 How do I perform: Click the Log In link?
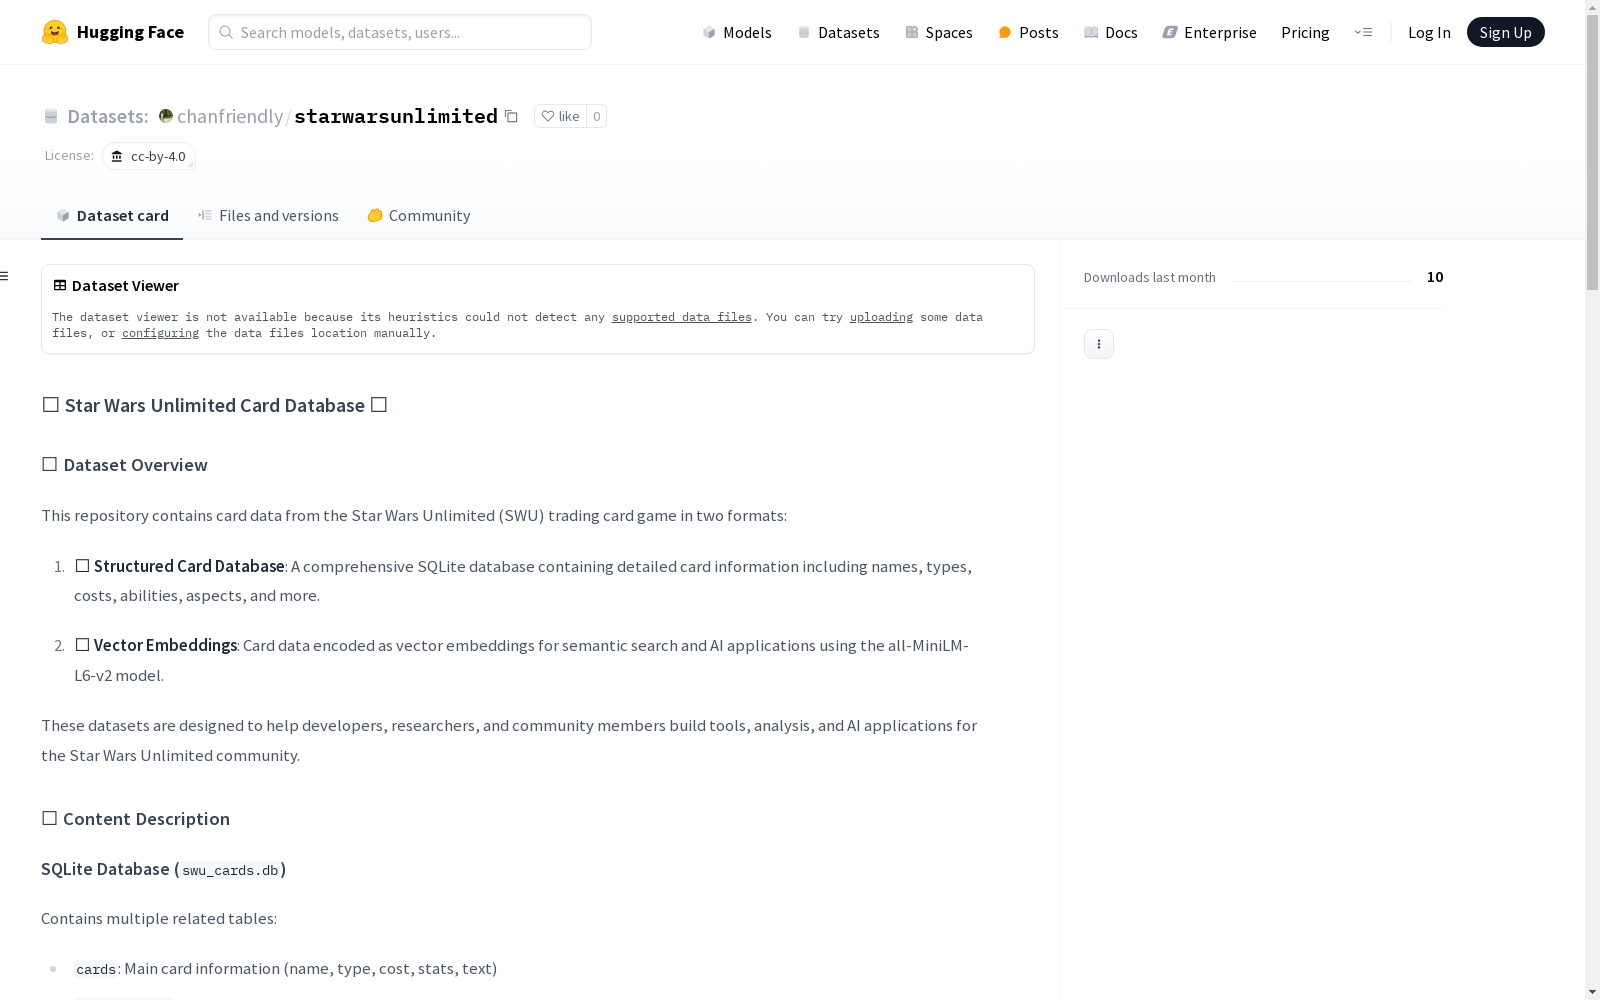(1429, 32)
